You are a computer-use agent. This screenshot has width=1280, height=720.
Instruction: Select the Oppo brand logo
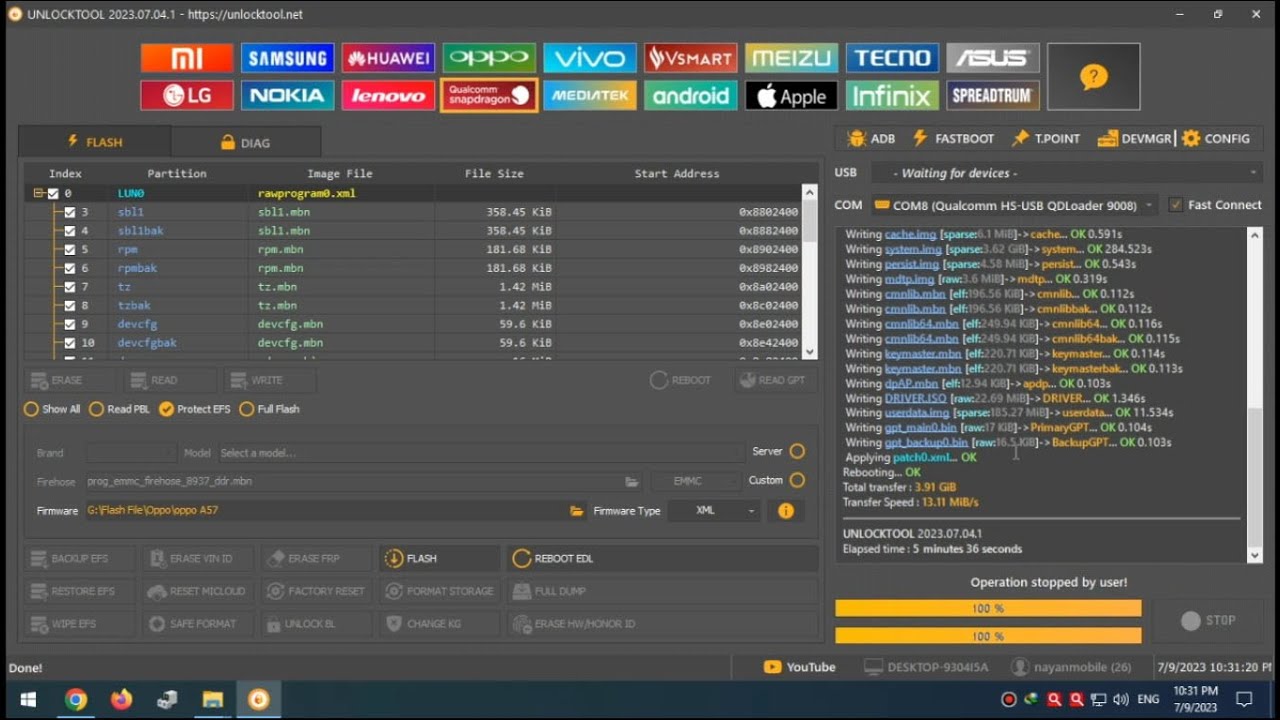[x=489, y=58]
